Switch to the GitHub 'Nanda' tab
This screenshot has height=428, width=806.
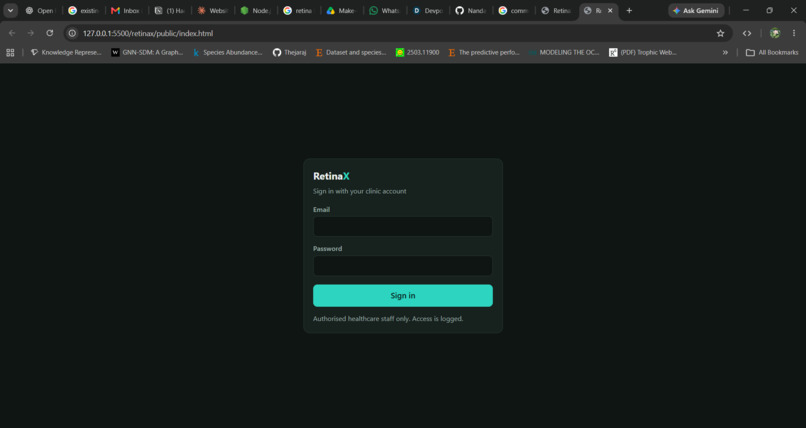pos(471,10)
